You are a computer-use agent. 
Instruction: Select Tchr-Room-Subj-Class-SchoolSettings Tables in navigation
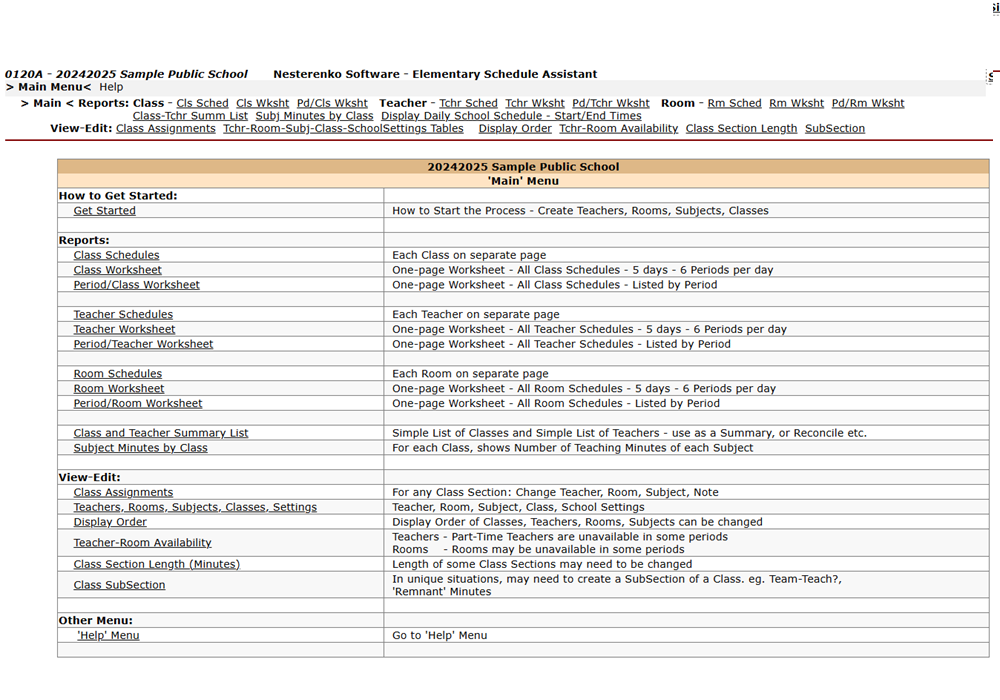click(x=343, y=128)
